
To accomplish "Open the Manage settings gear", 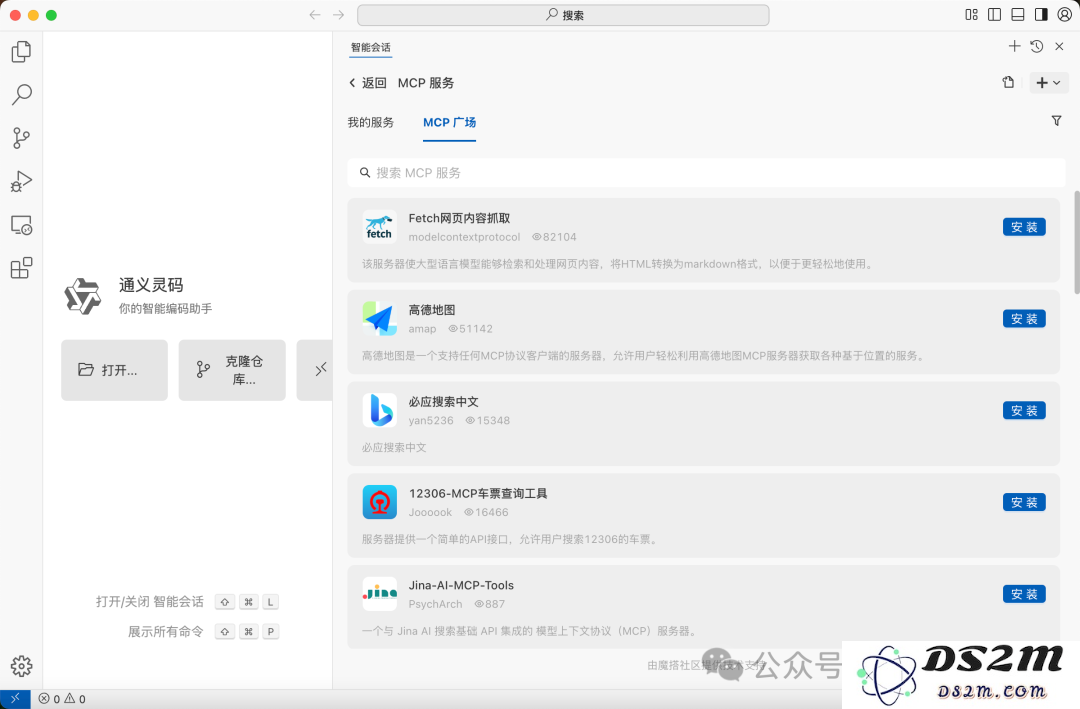I will click(21, 666).
